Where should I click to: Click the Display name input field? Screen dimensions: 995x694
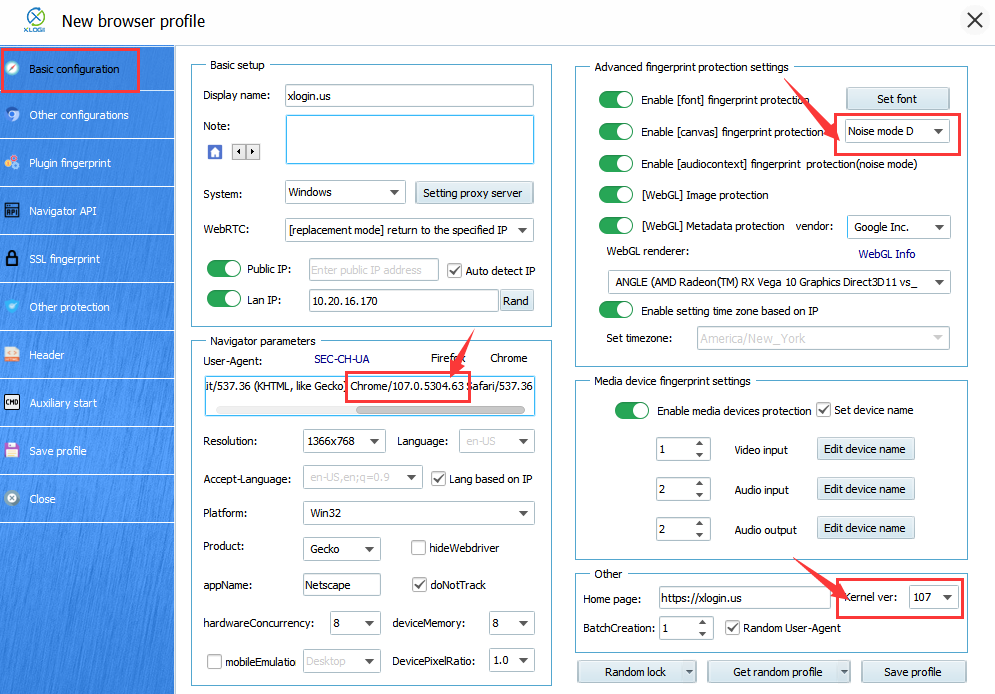(x=409, y=96)
